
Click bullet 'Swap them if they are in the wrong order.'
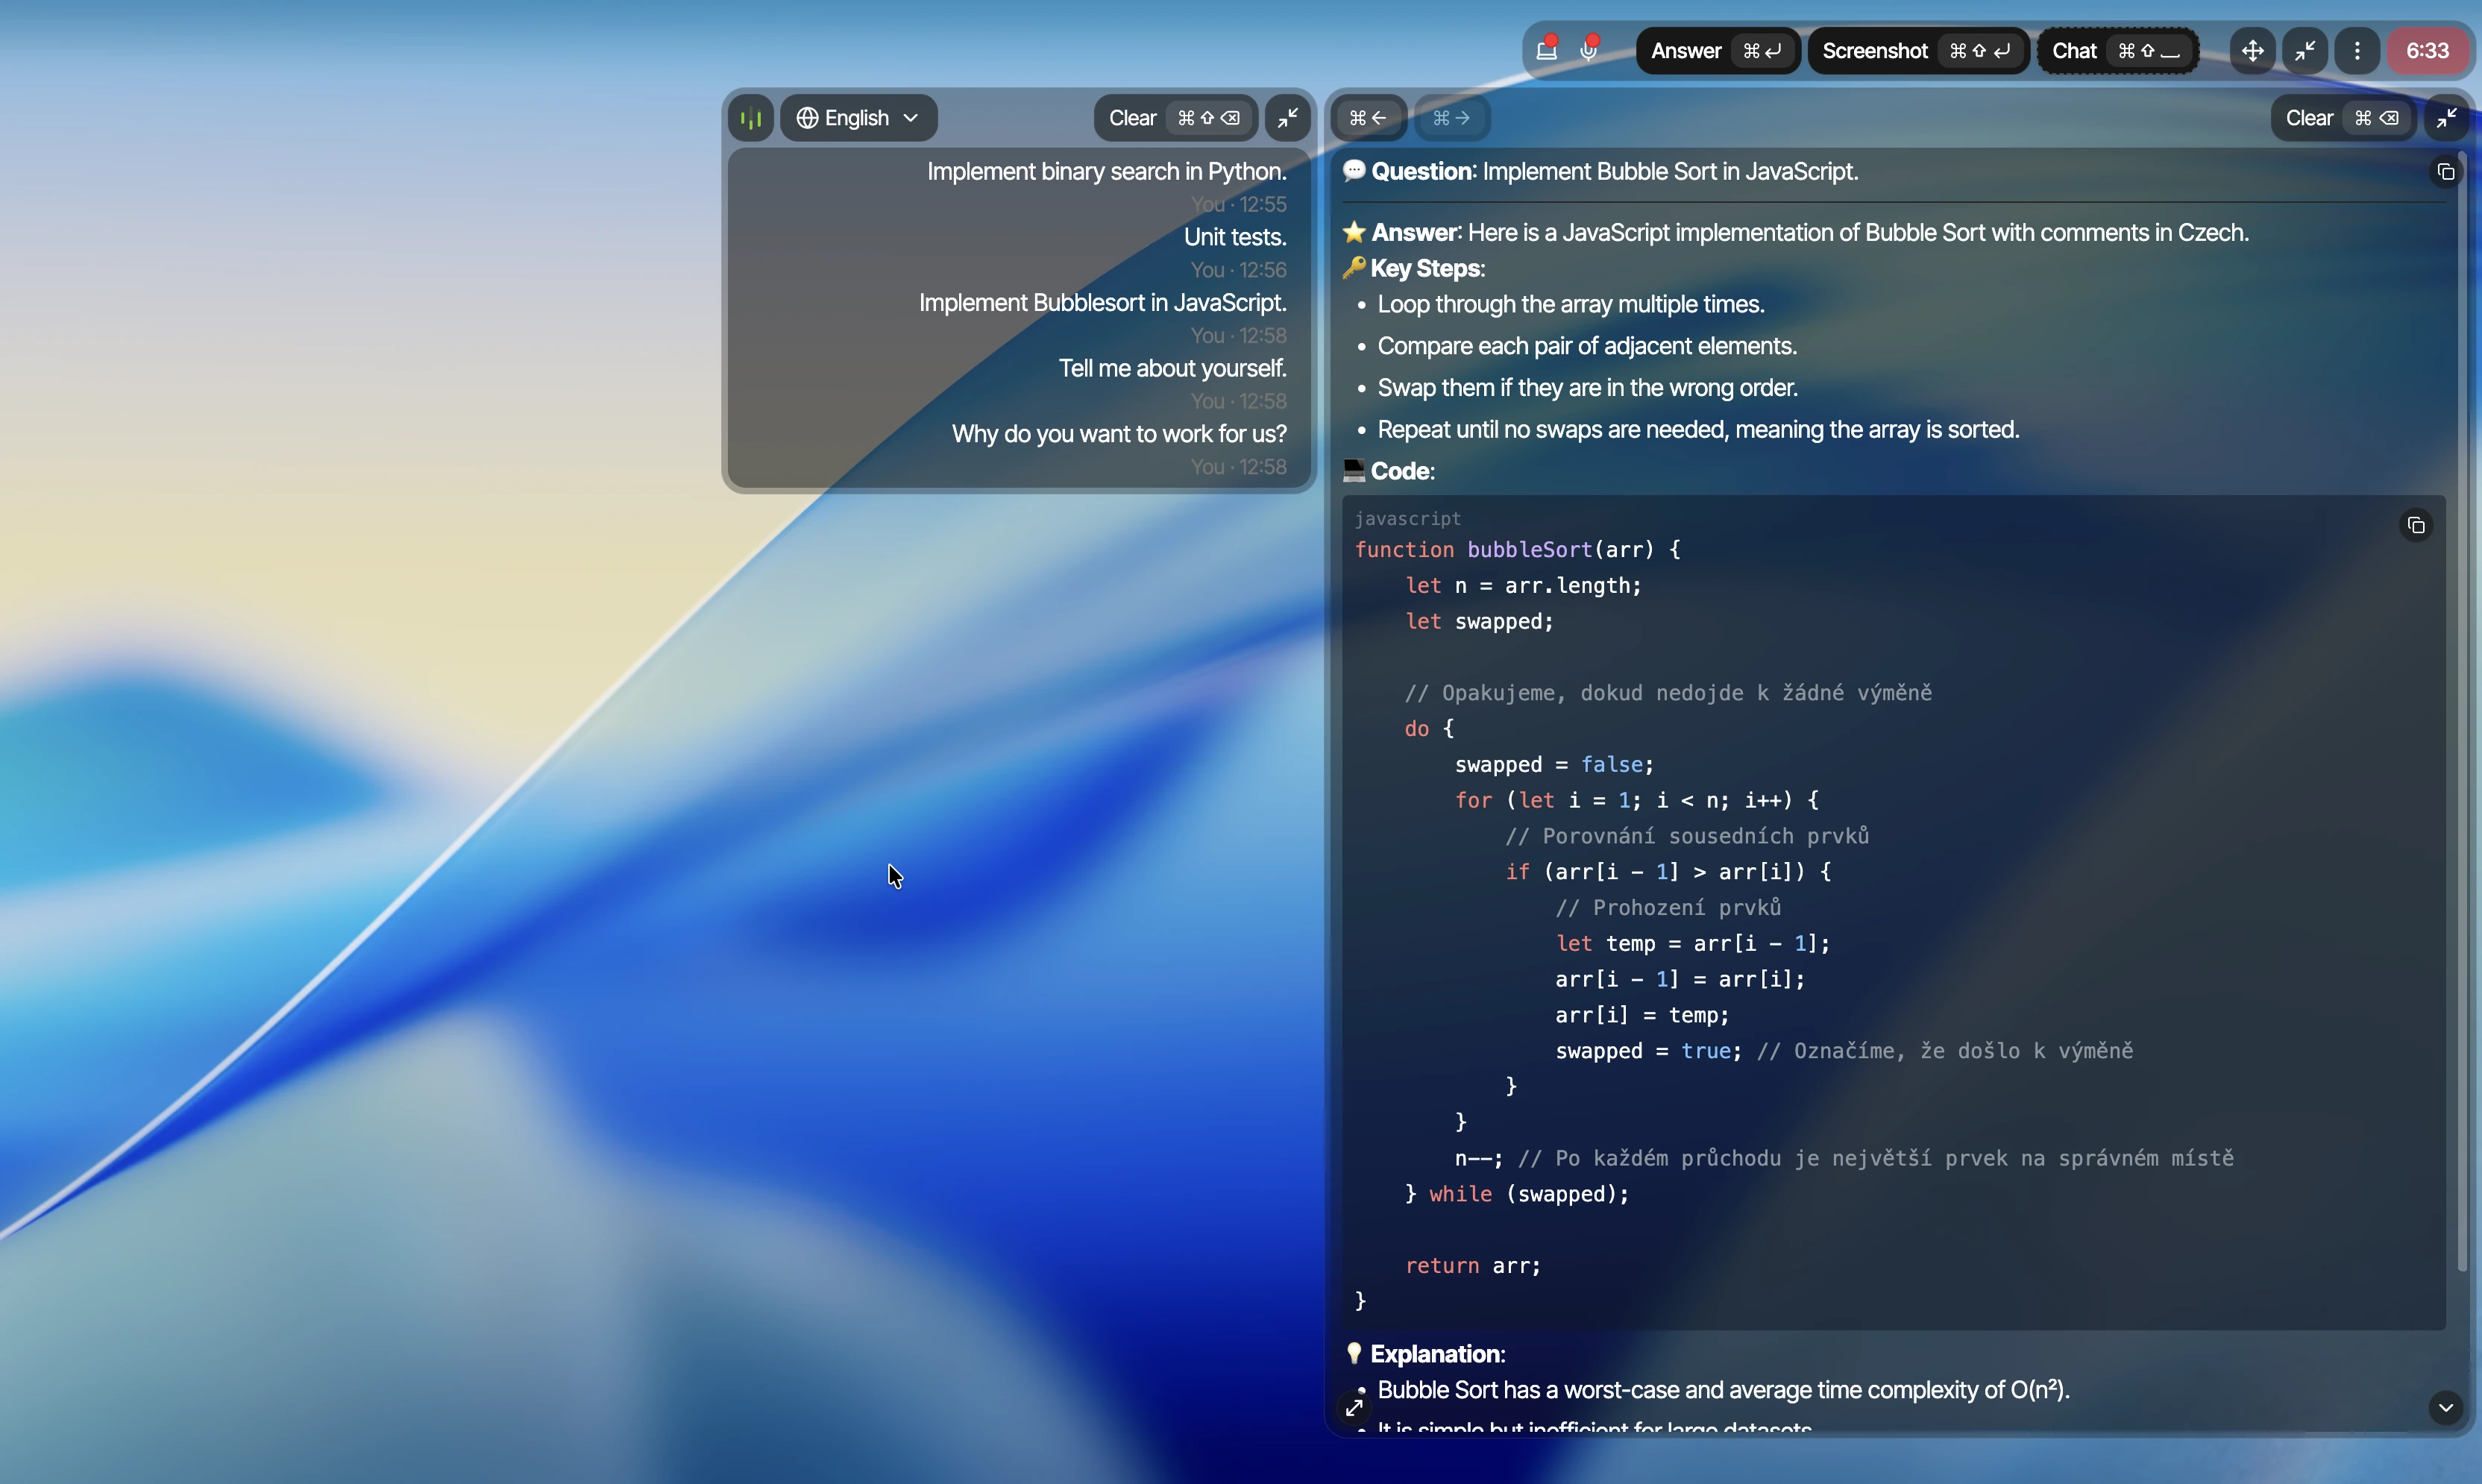click(1587, 388)
